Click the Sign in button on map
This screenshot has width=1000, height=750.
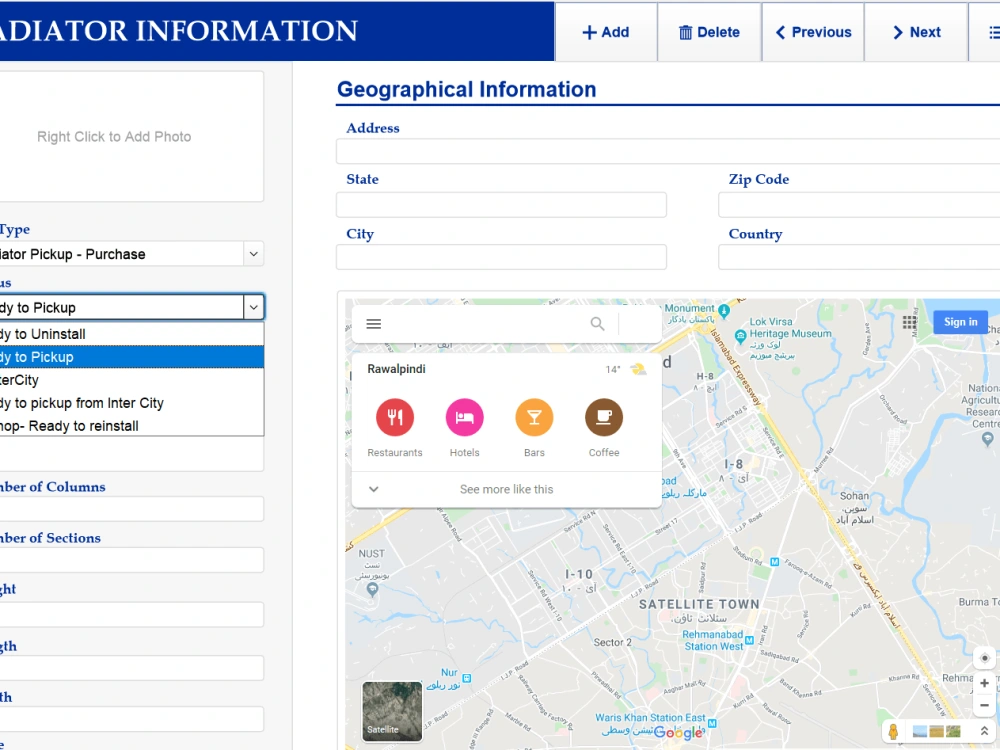[x=960, y=322]
